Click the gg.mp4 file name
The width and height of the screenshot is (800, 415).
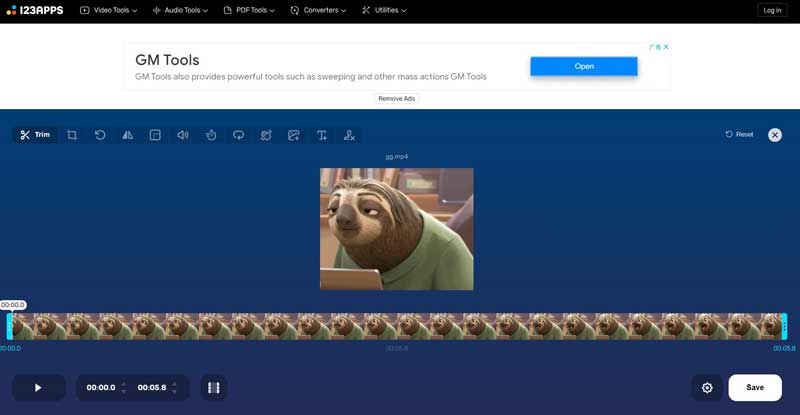click(396, 157)
